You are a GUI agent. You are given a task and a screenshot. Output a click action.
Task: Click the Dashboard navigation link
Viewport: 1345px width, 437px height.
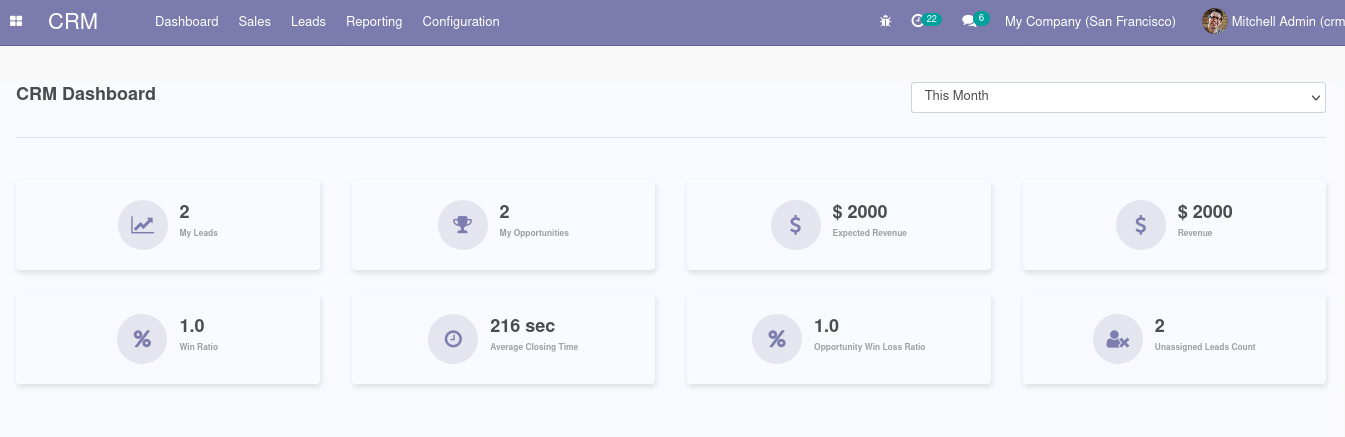tap(186, 21)
